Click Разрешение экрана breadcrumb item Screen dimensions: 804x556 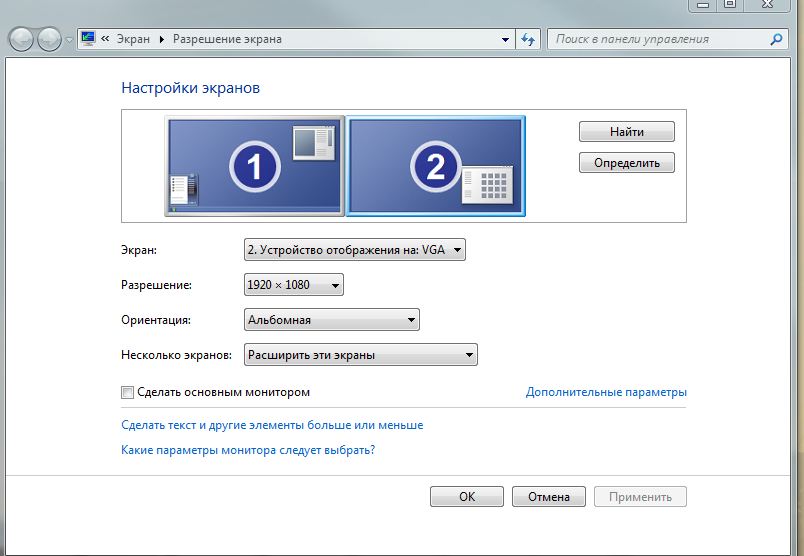[227, 40]
